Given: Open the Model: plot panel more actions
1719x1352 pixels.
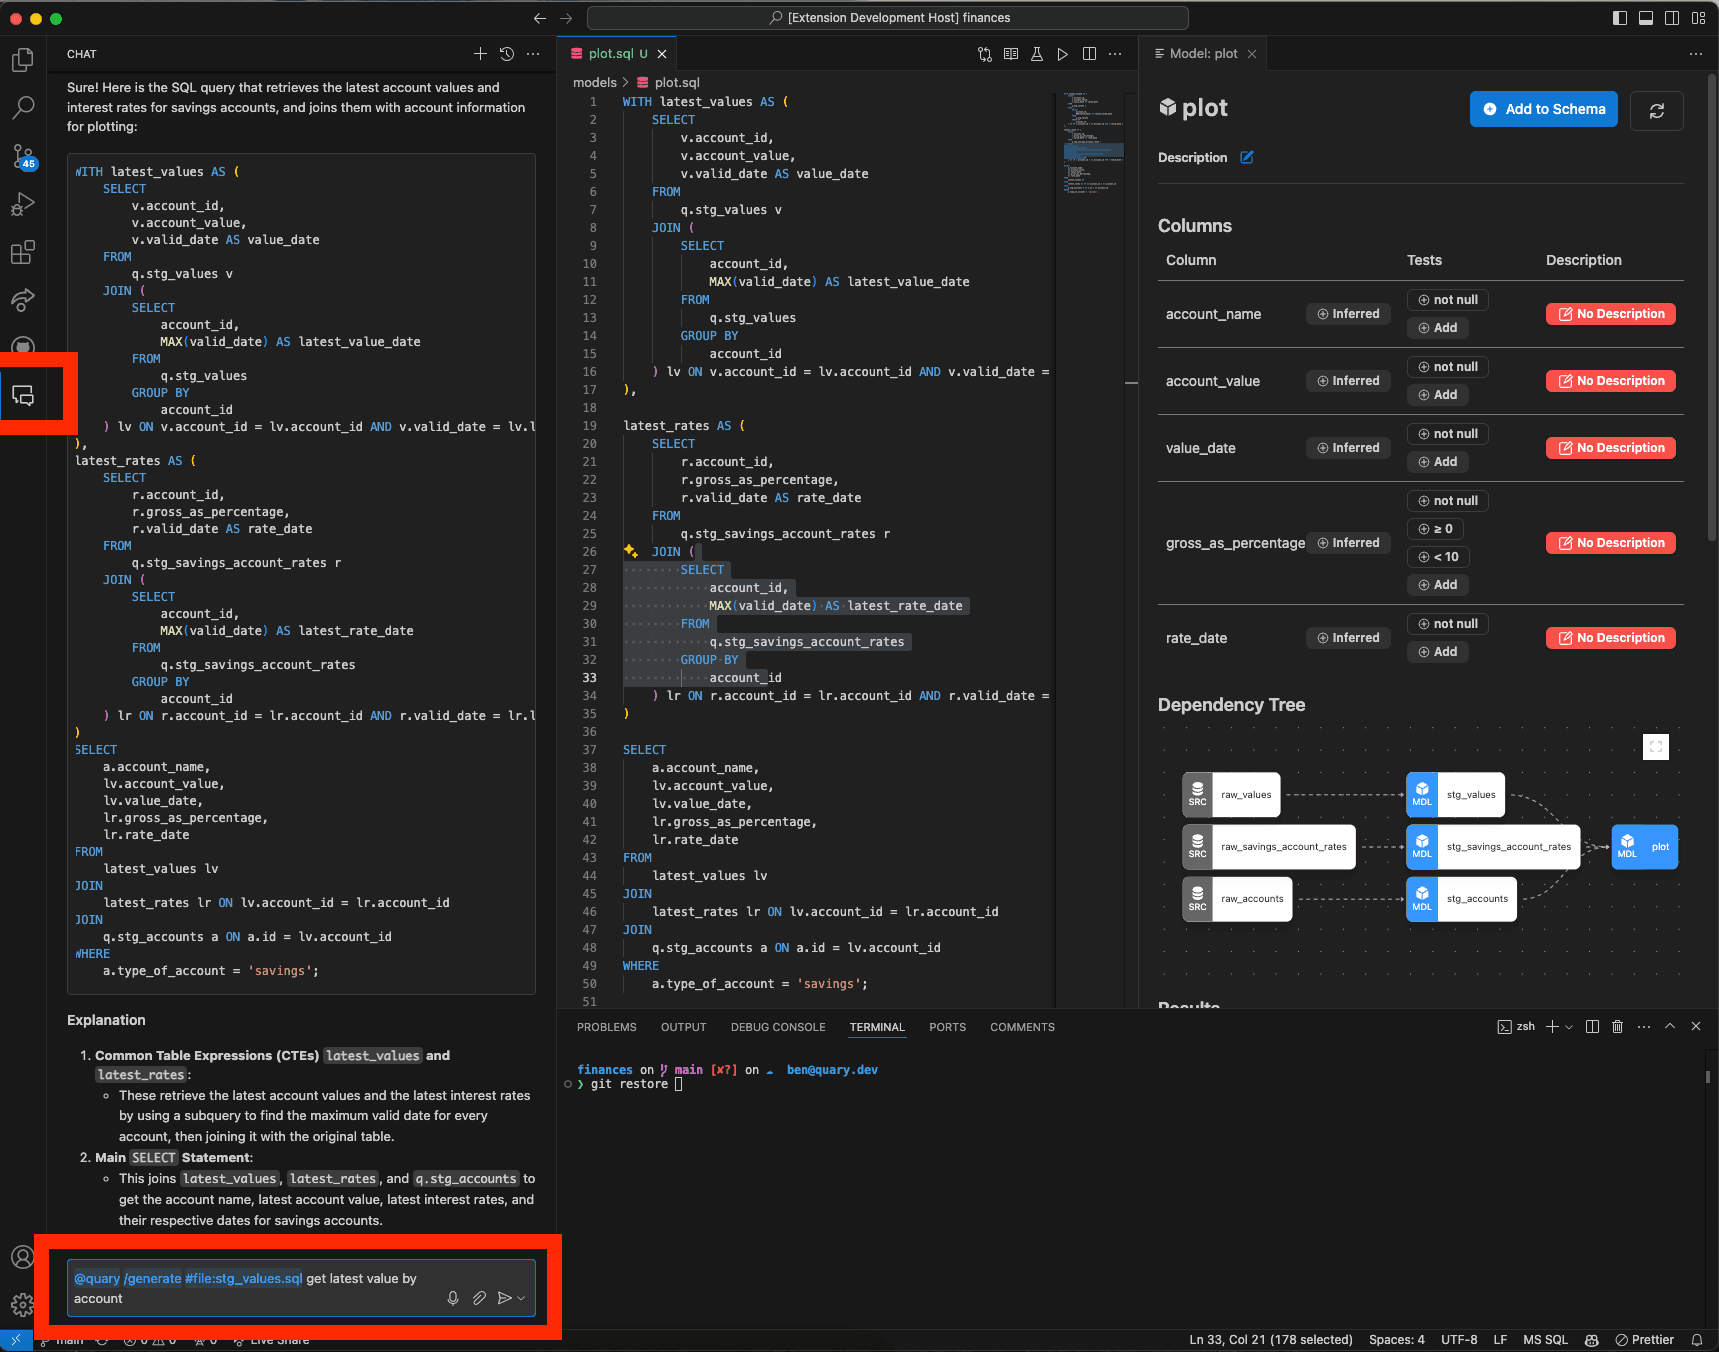Looking at the screenshot, I should (x=1696, y=54).
